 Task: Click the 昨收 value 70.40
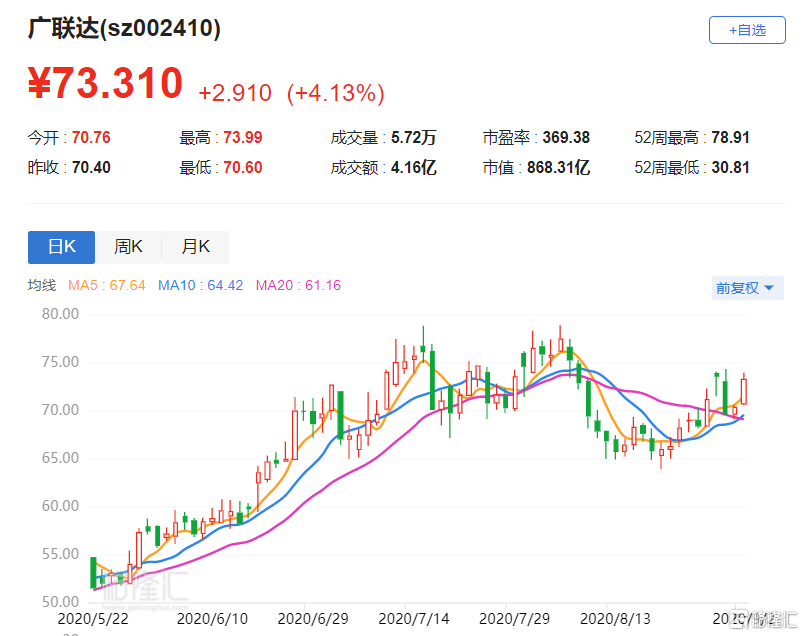[x=91, y=168]
